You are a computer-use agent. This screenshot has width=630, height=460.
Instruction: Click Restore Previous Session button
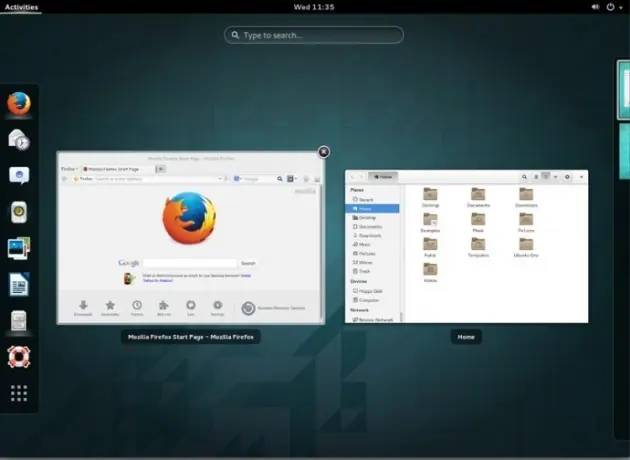[x=273, y=308]
